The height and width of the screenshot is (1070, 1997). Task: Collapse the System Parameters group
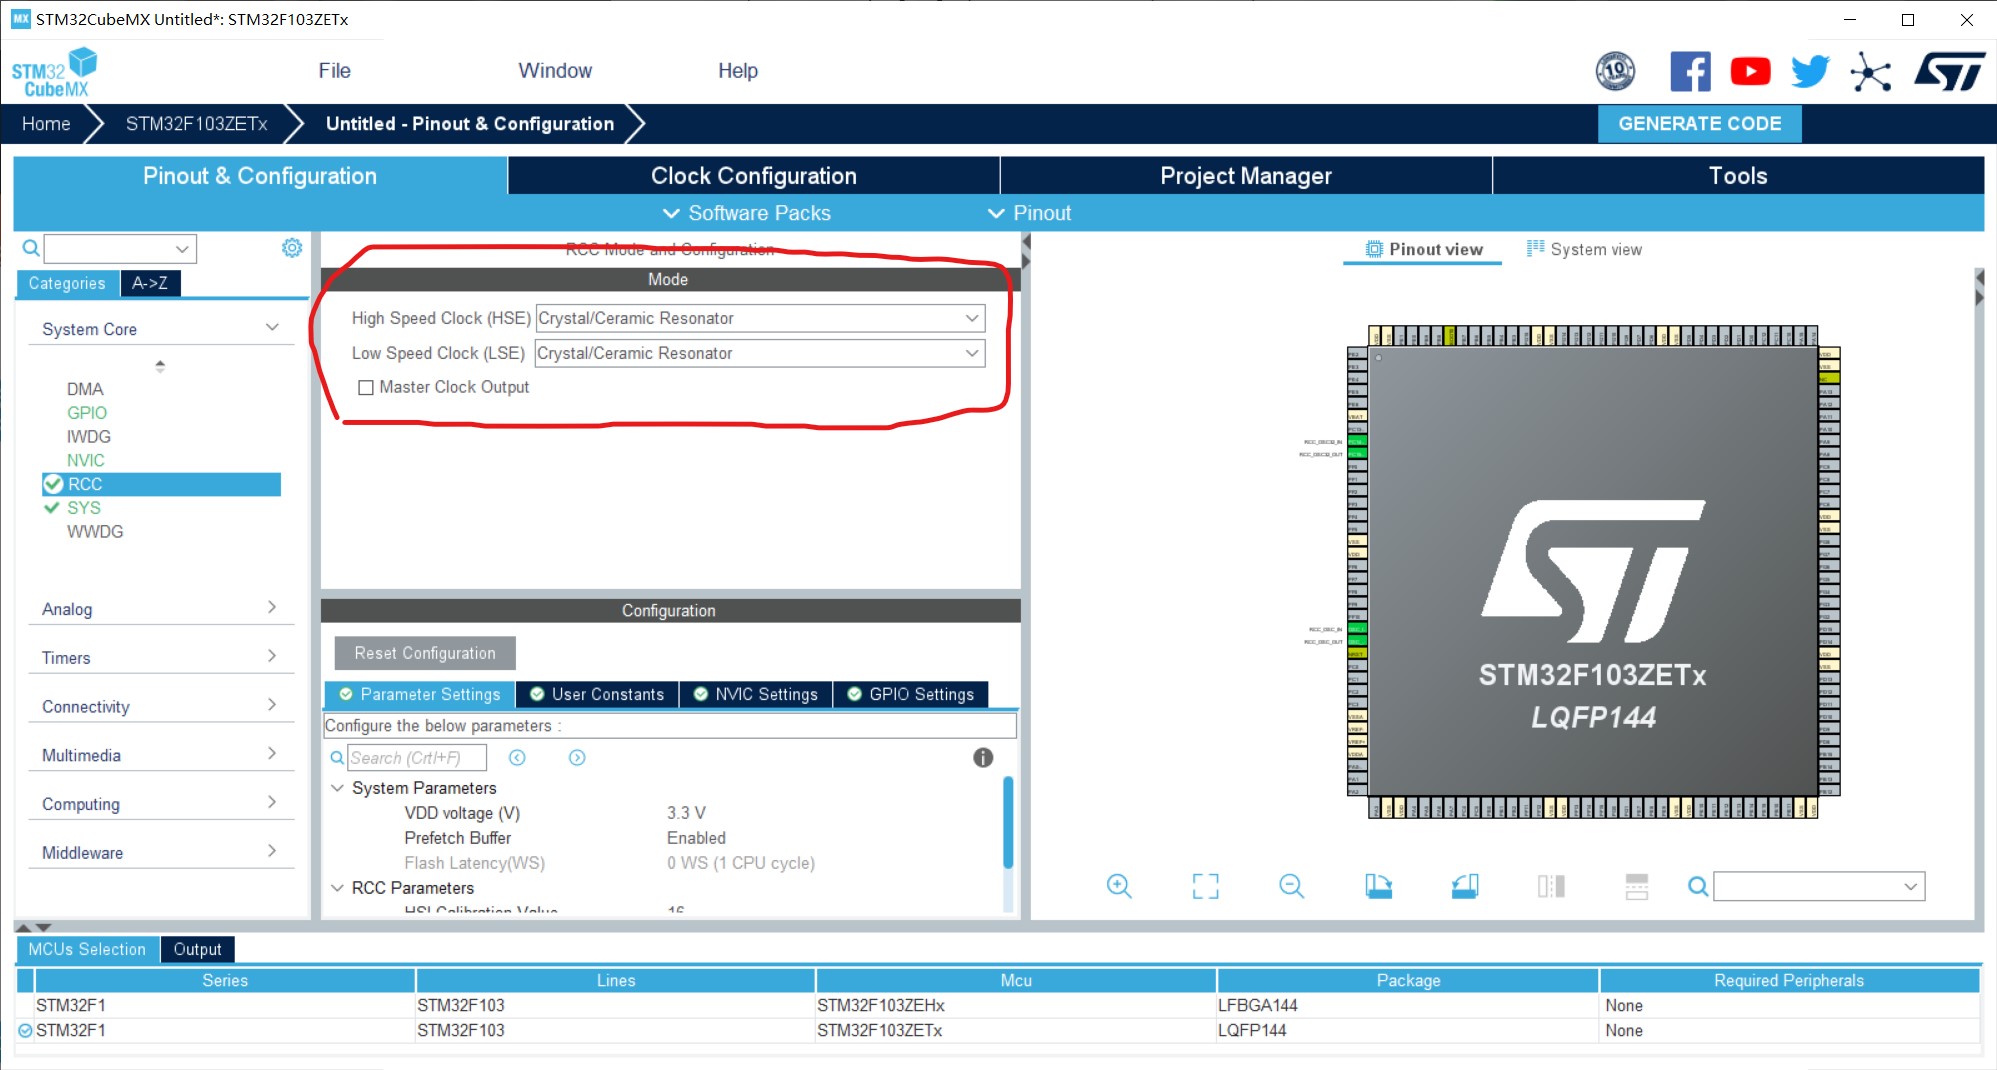click(x=337, y=788)
